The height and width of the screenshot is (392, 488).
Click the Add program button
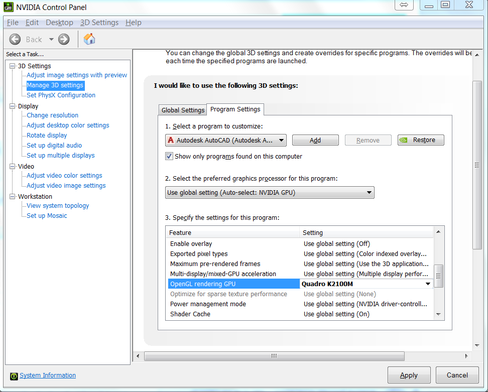tap(315, 140)
